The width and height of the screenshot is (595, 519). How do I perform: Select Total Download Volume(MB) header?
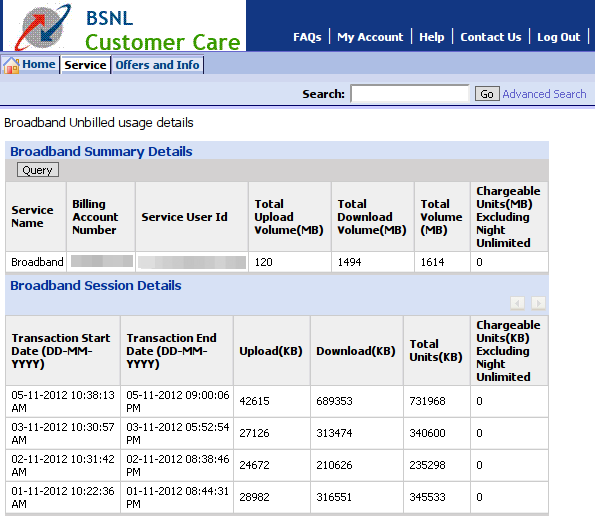click(x=373, y=216)
